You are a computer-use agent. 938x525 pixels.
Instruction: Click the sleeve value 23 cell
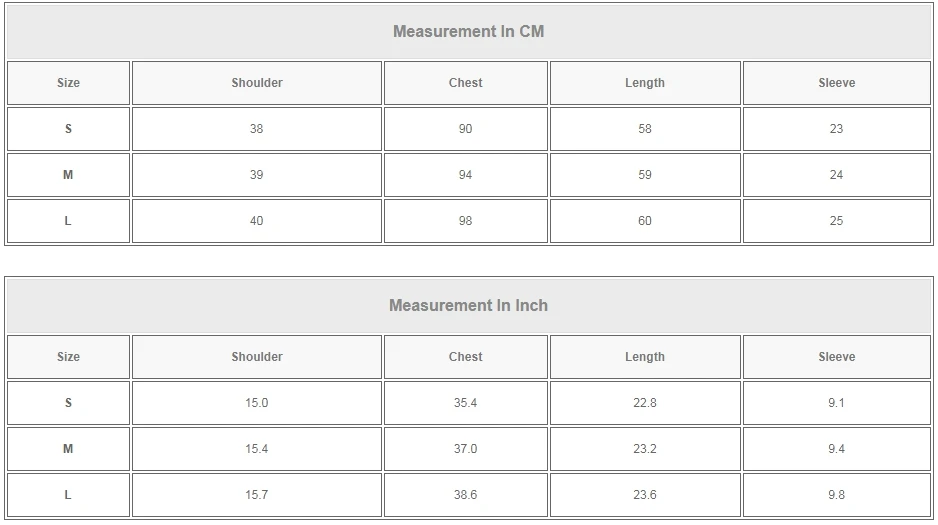point(836,129)
